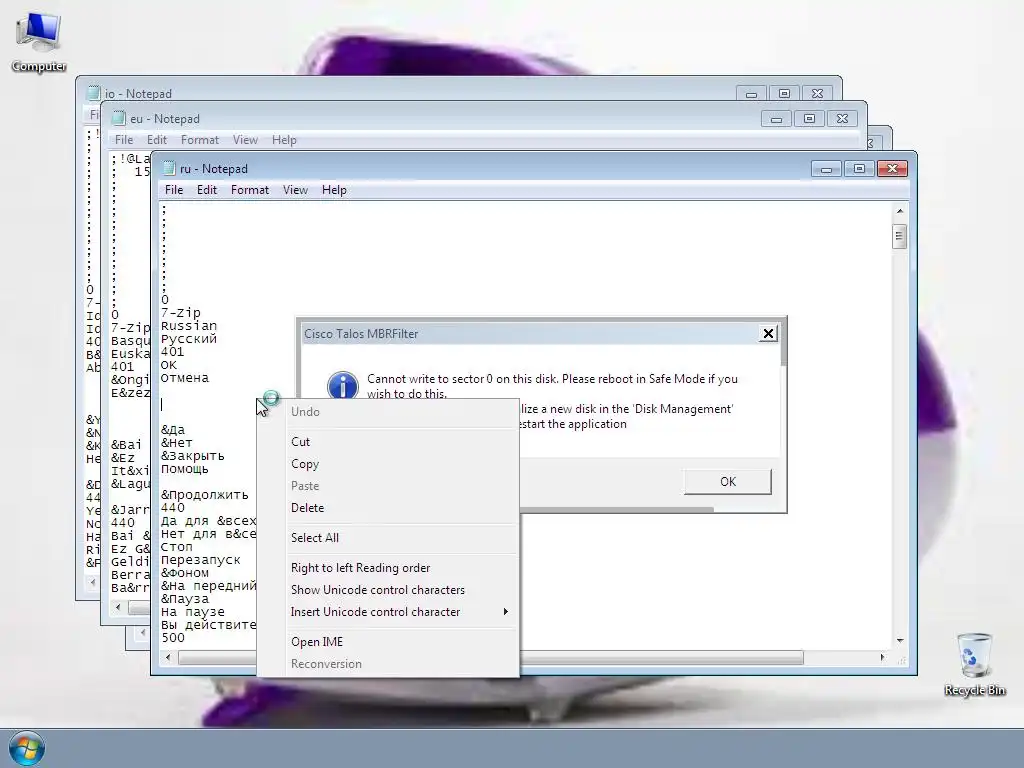The height and width of the screenshot is (768, 1024).
Task: Close the ru Notepad window
Action: click(x=892, y=169)
